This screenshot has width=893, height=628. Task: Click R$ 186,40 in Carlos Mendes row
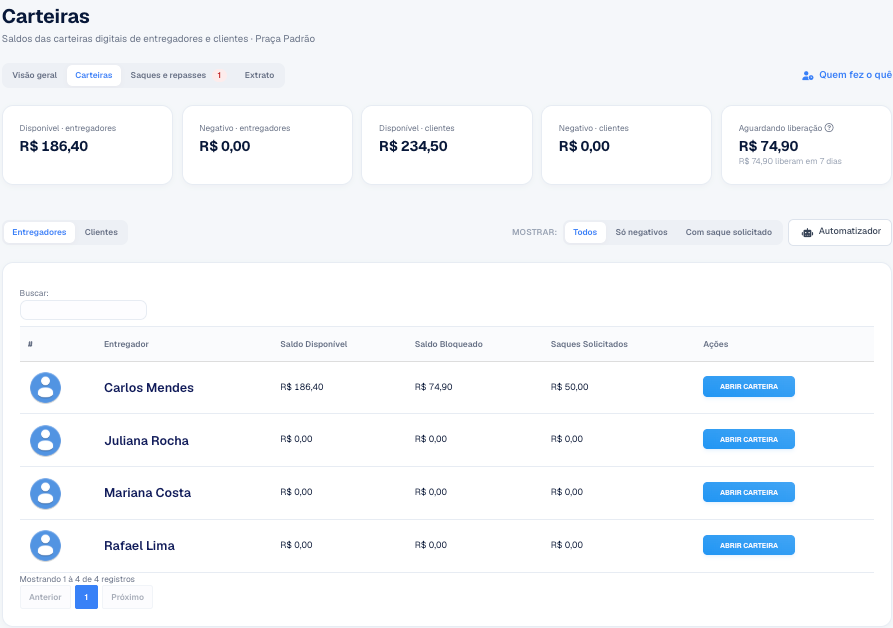302,387
